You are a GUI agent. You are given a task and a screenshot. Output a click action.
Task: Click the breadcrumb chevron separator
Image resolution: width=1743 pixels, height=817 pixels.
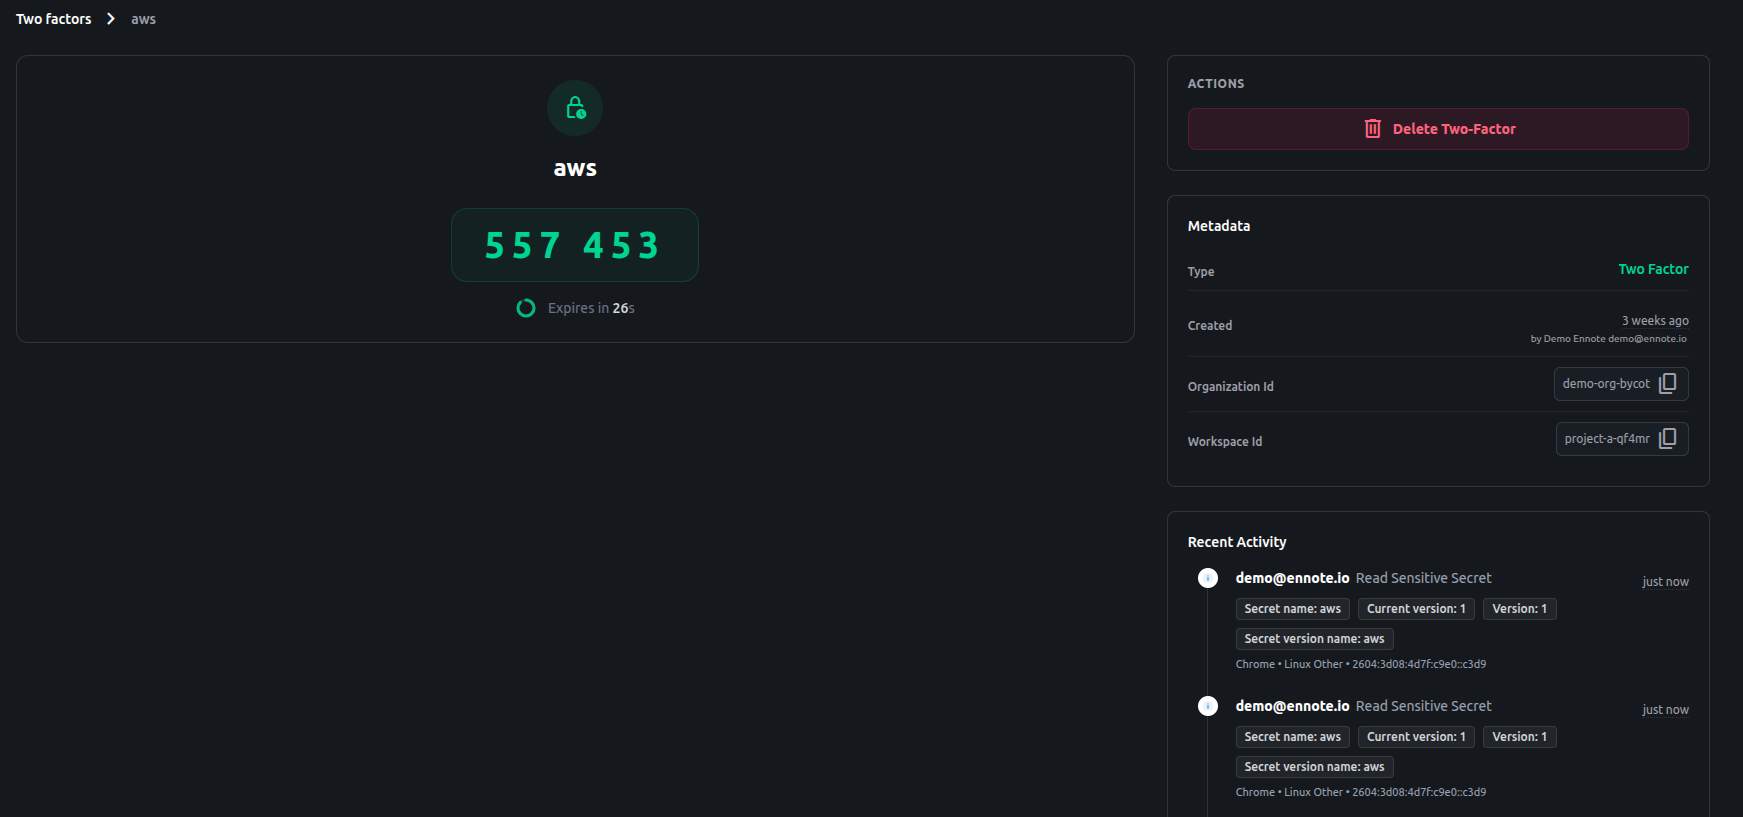111,19
